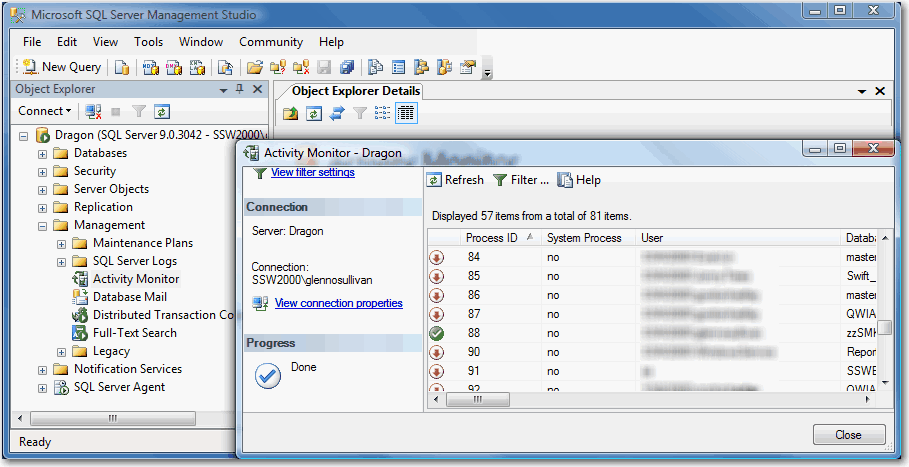This screenshot has width=909, height=467.
Task: Click the Full-Text Search tree item
Action: coord(134,333)
